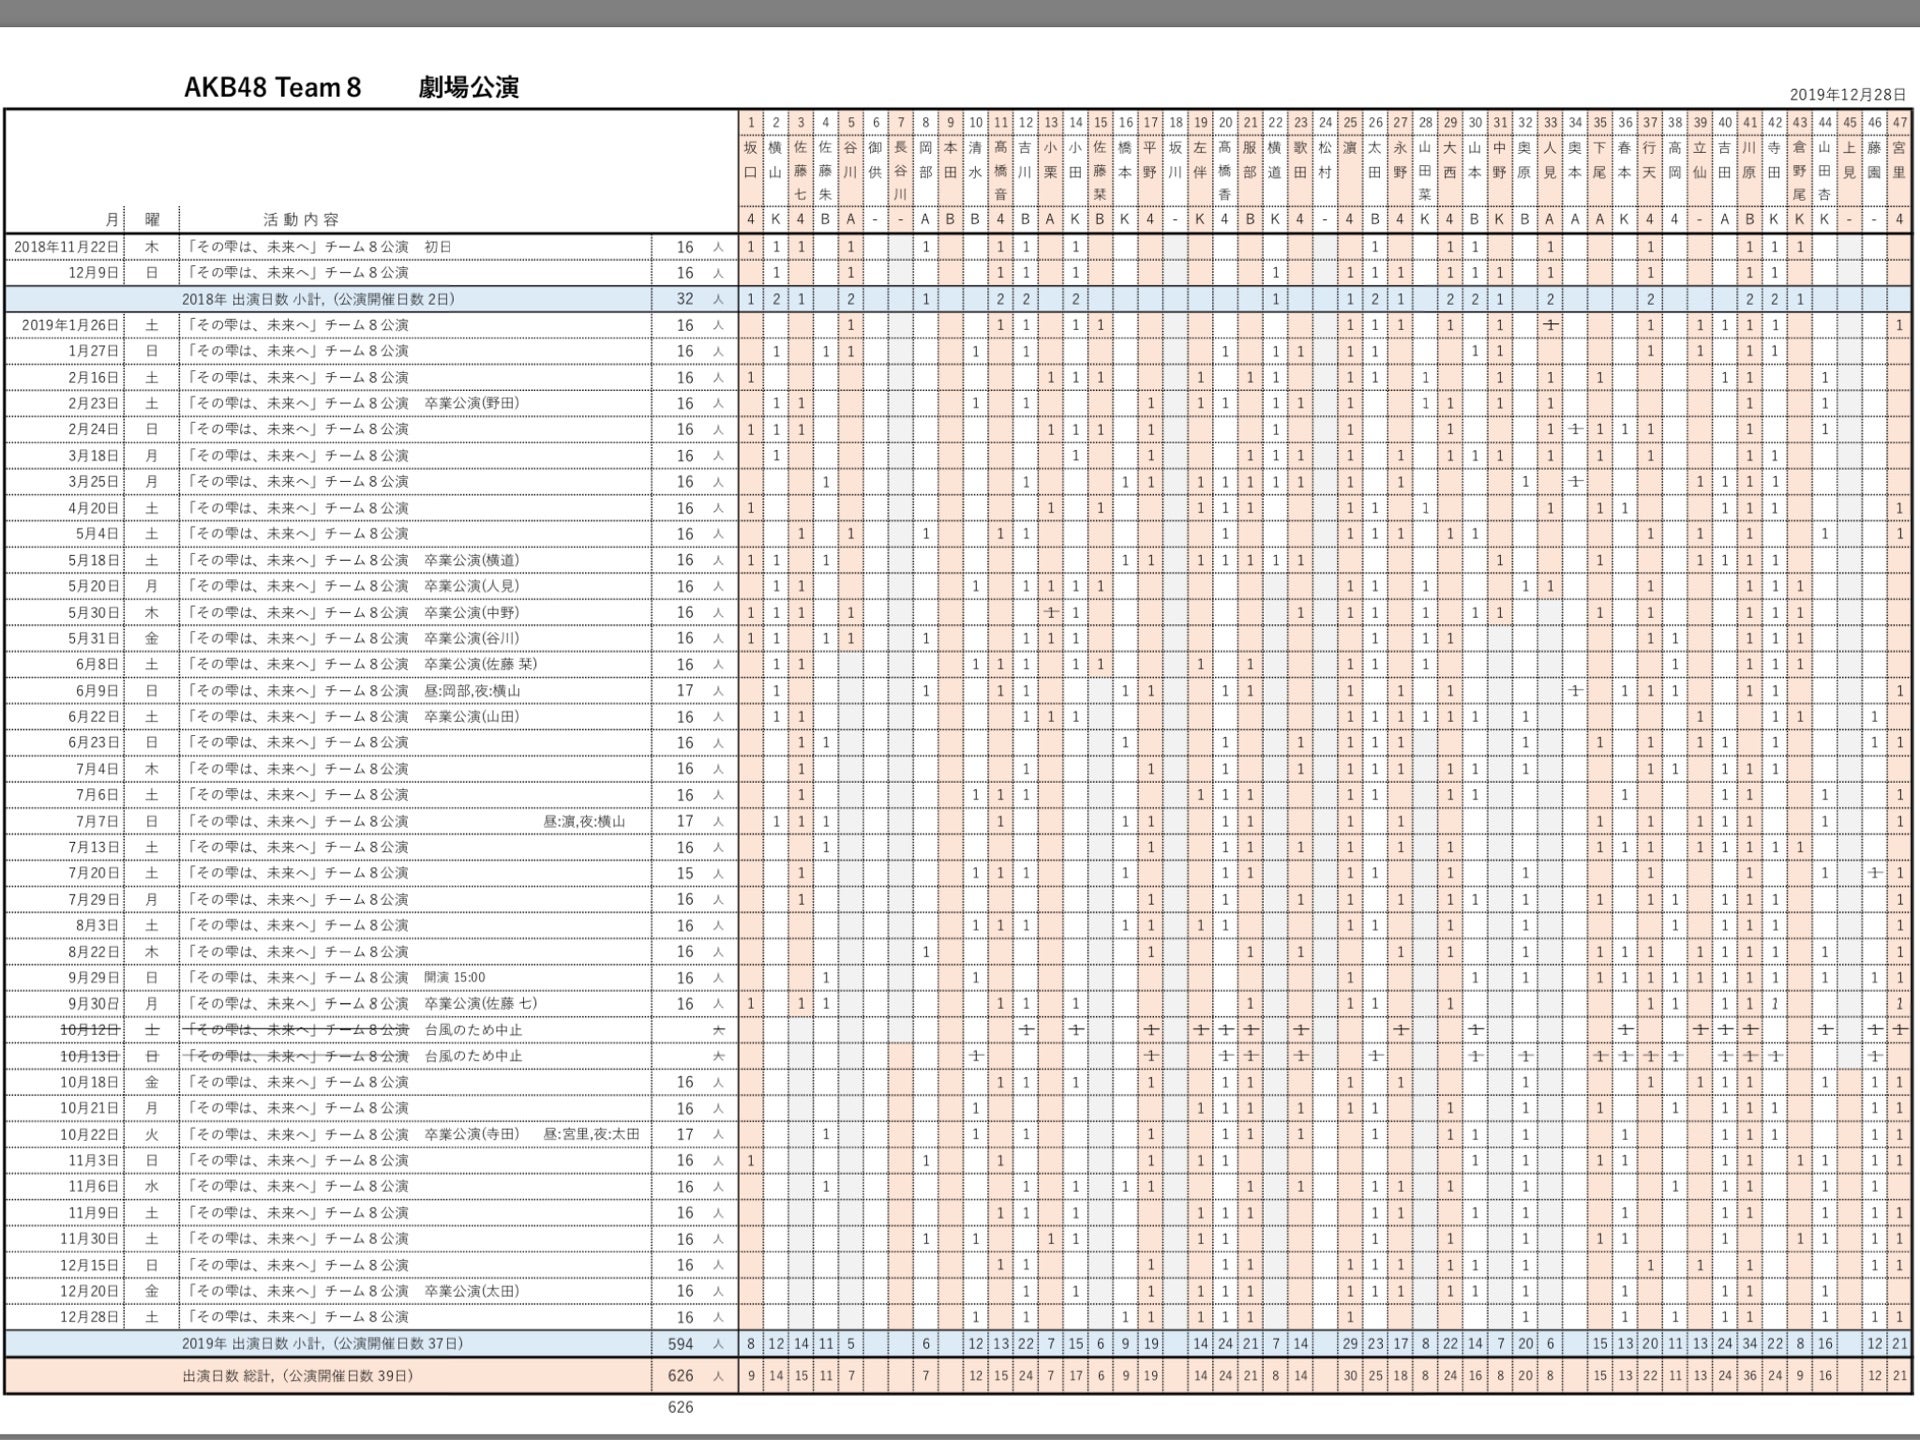Click member column header number 47
The width and height of the screenshot is (1920, 1440).
pos(1899,123)
